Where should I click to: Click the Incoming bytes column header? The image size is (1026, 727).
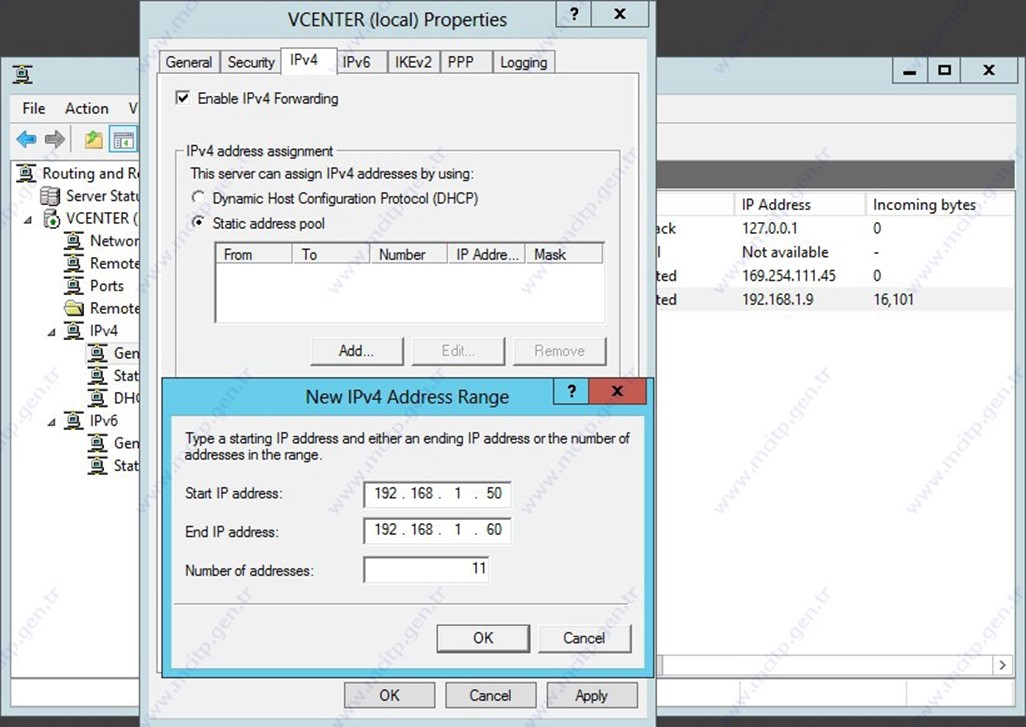[x=940, y=204]
